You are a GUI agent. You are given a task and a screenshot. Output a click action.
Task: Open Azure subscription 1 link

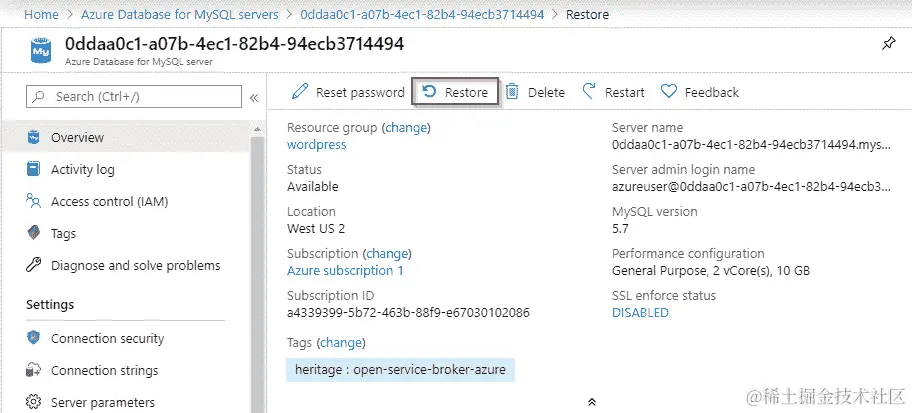345,270
